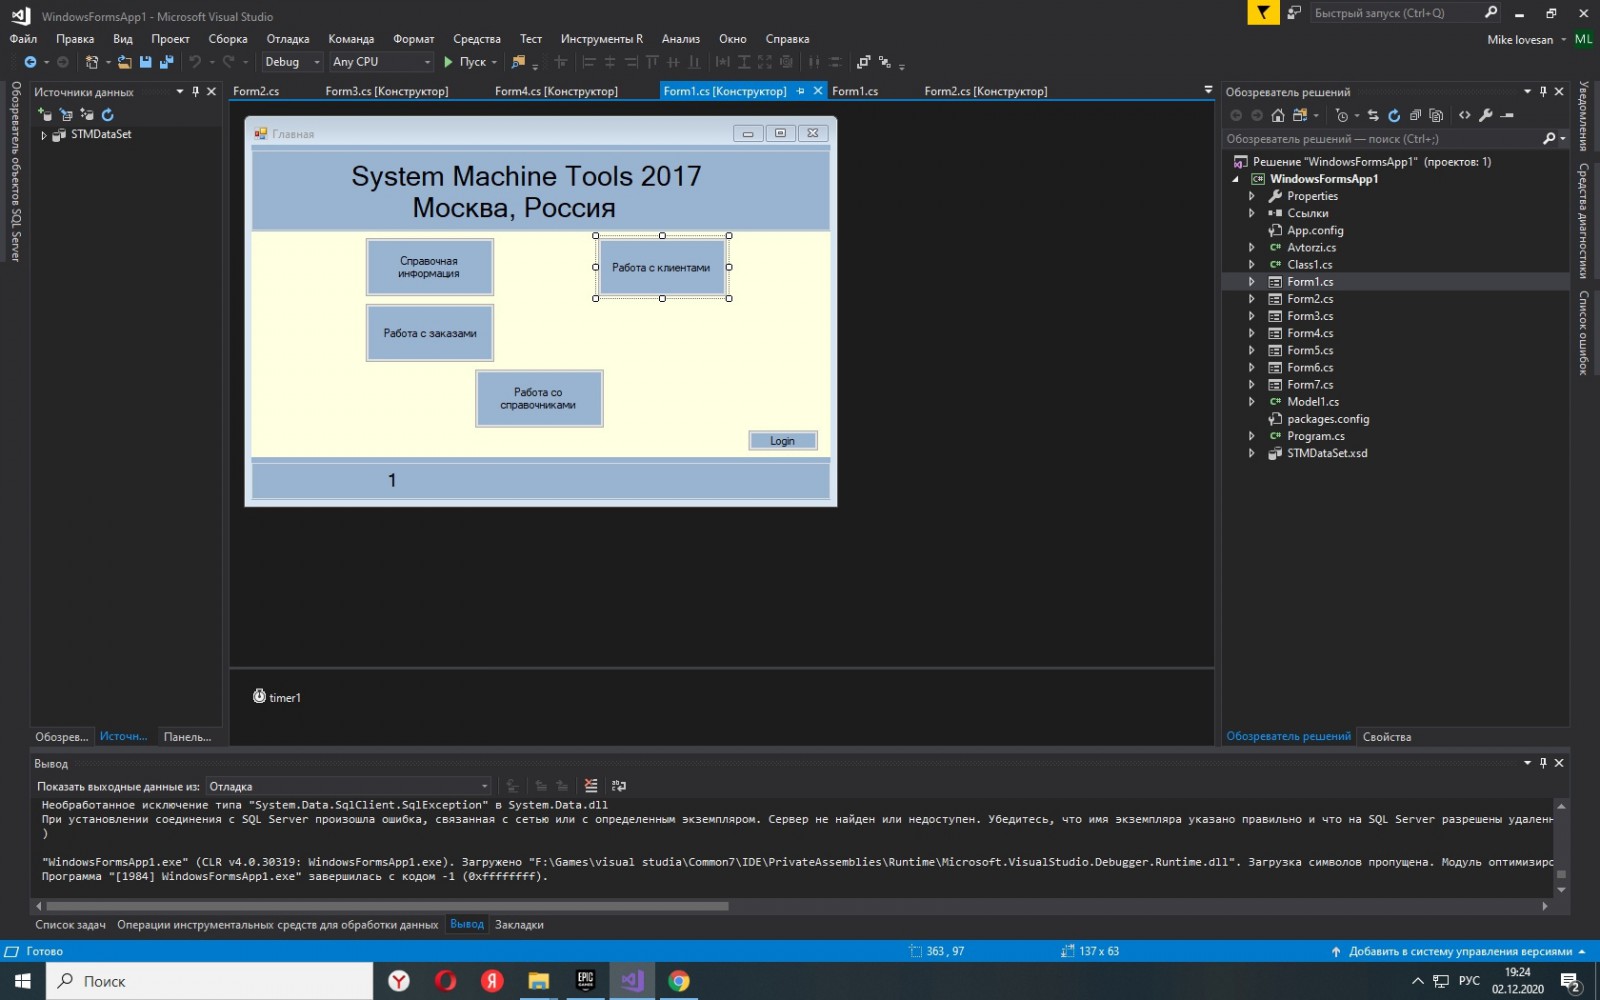Viewport: 1600px width, 1000px height.
Task: Select Program.cs in Solution Explorer
Action: [1315, 436]
